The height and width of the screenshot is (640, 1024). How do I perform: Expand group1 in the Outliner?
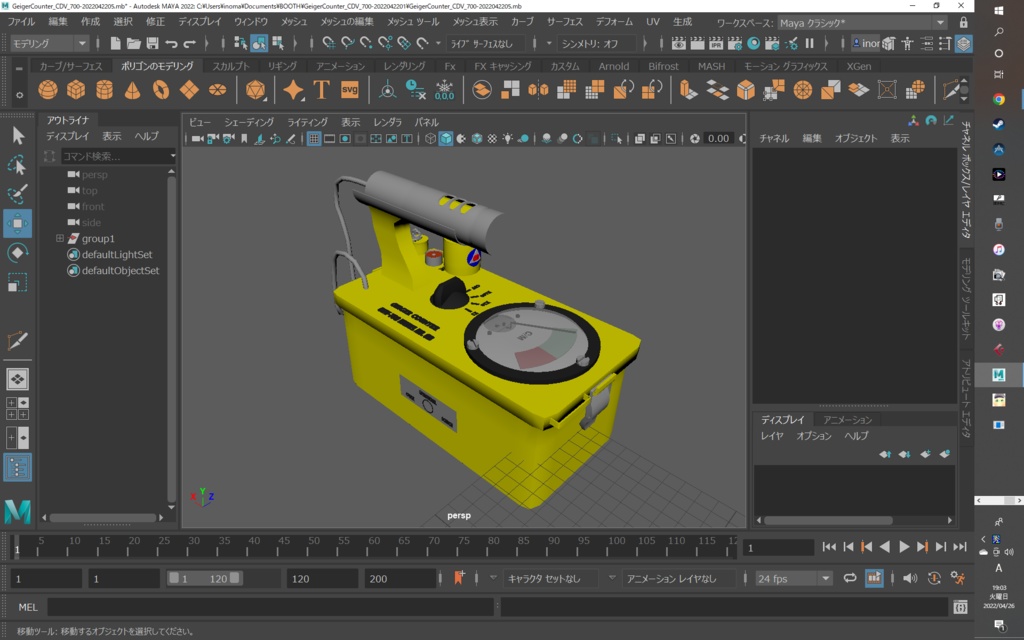[x=60, y=238]
